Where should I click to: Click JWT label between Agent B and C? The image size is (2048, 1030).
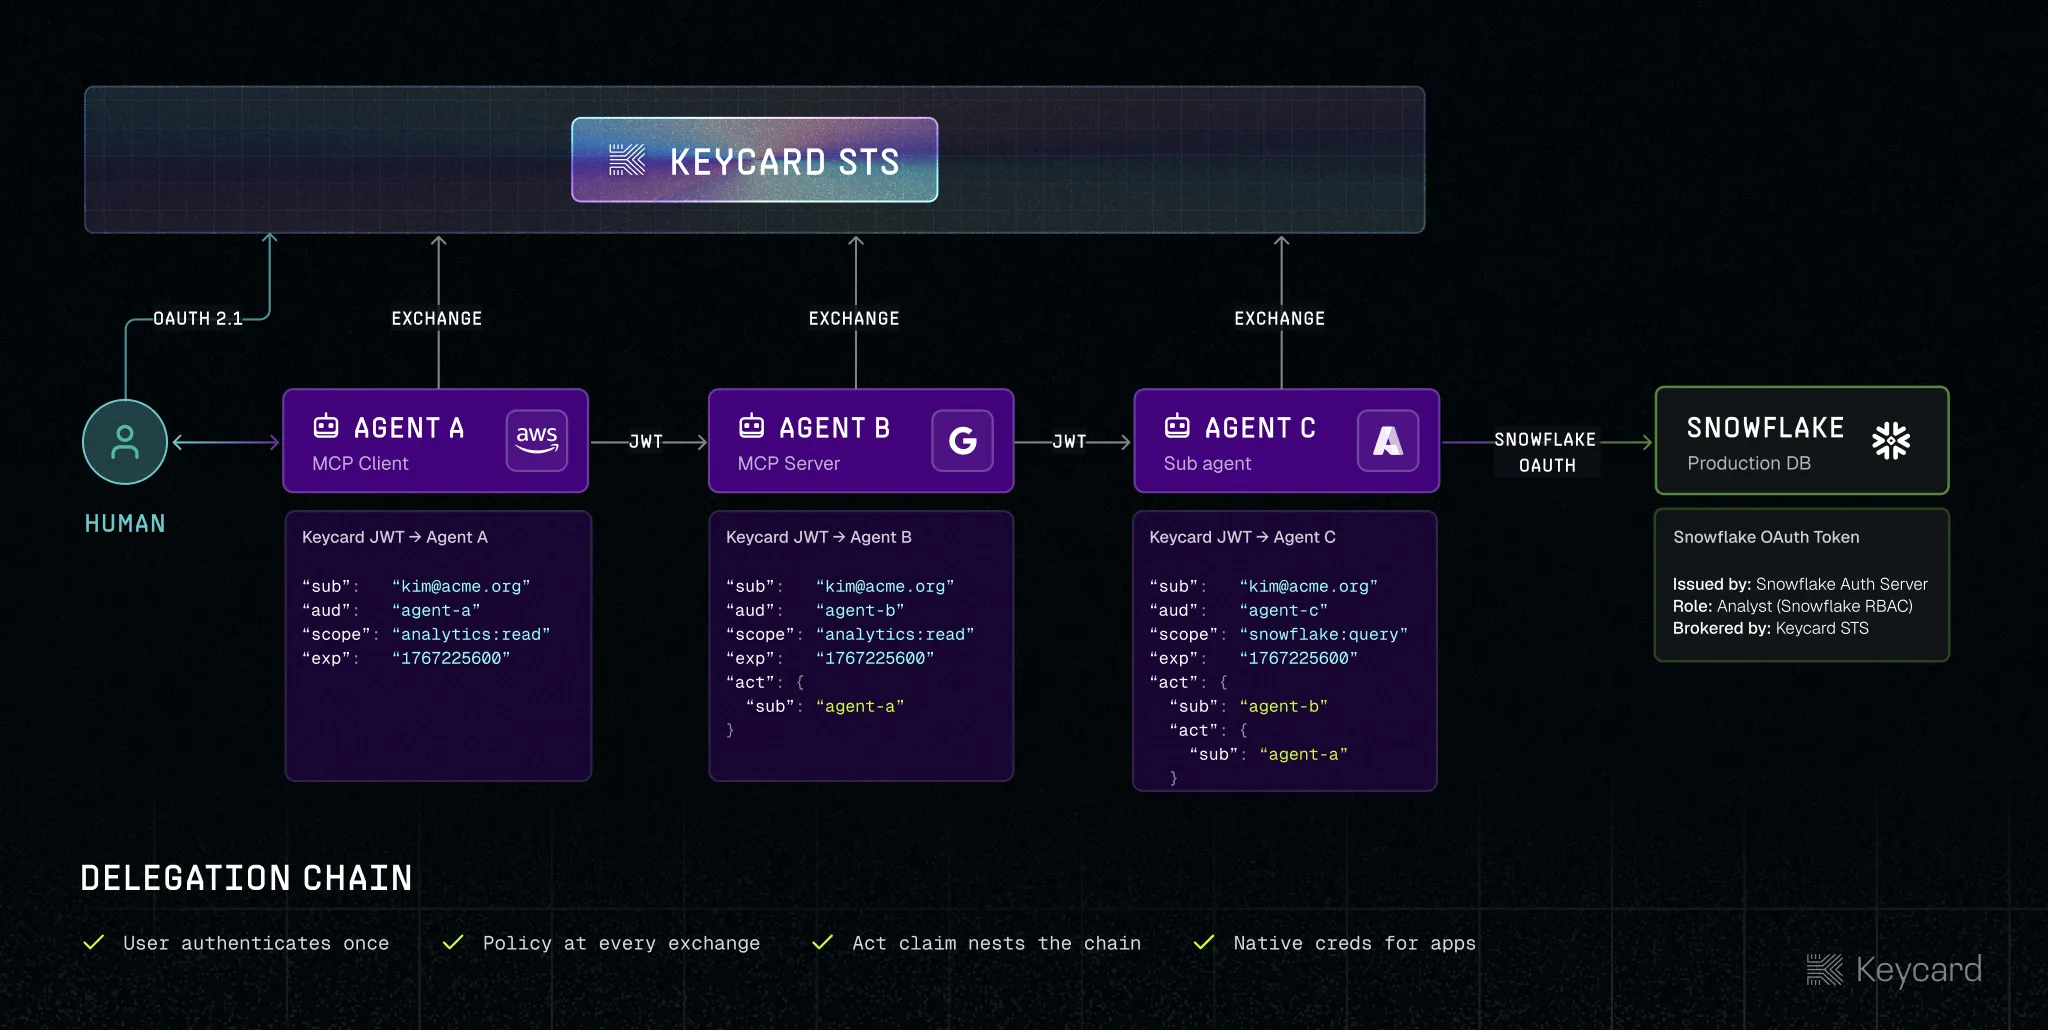click(x=1069, y=441)
